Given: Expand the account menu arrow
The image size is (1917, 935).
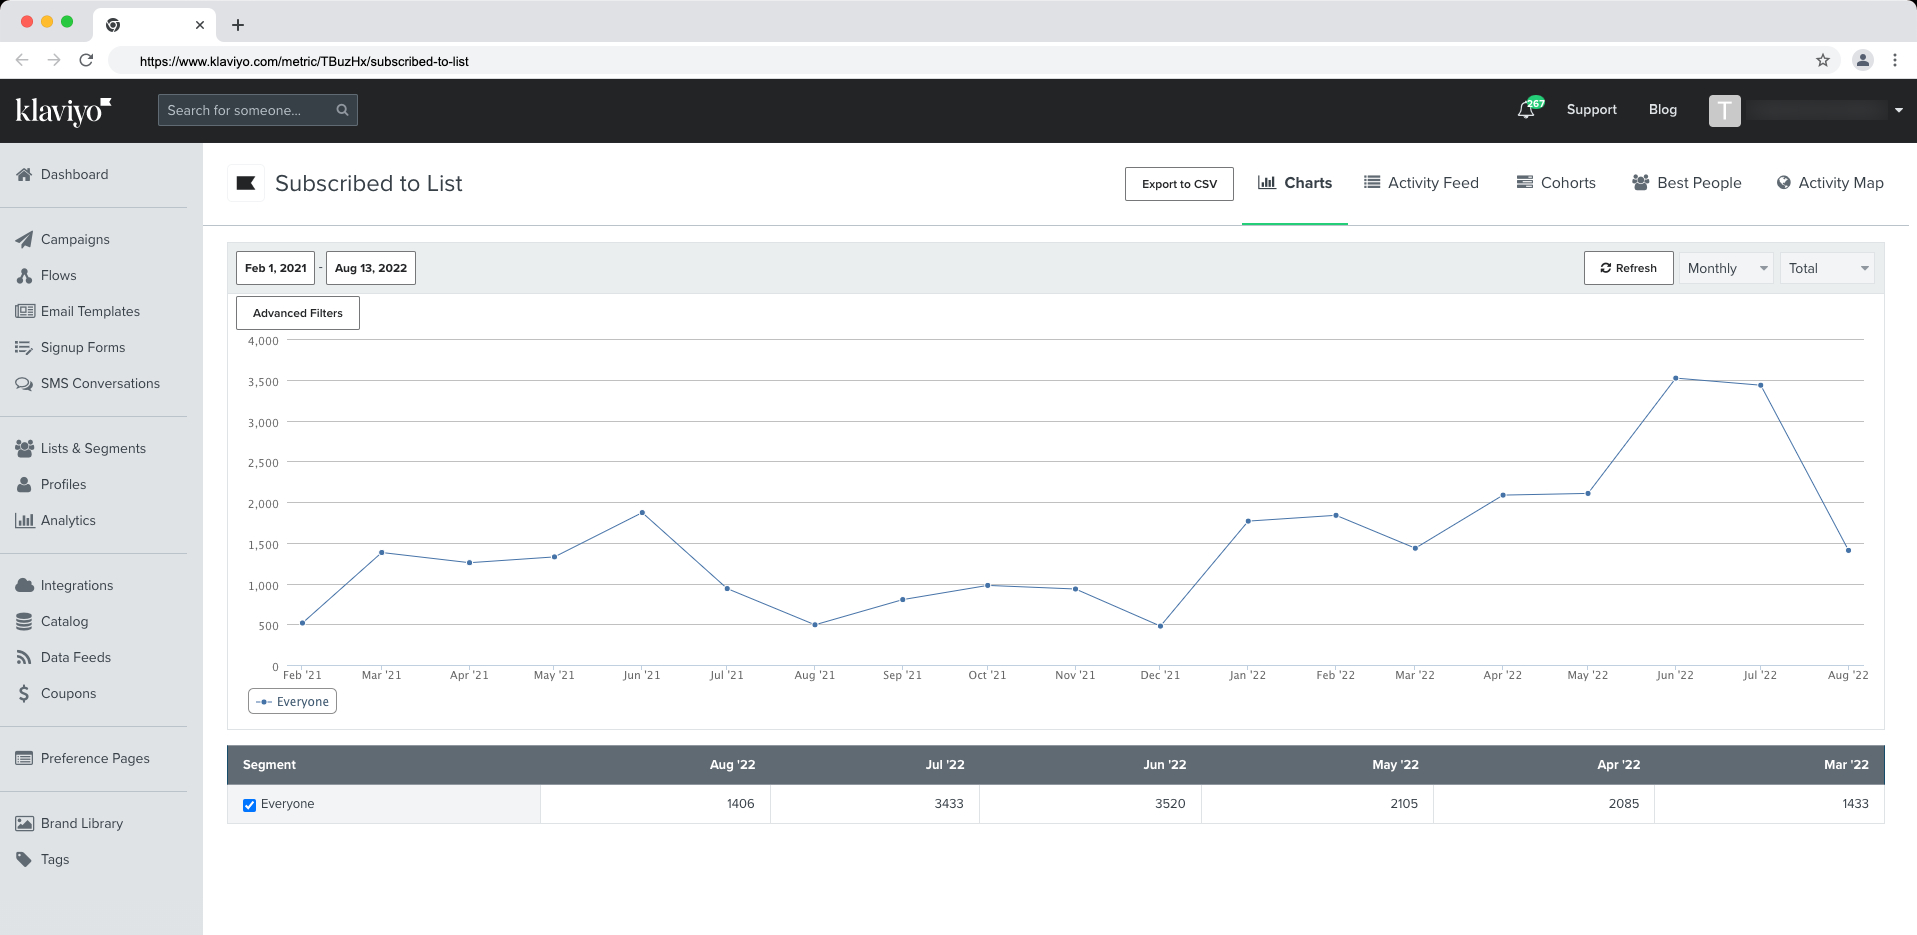Looking at the screenshot, I should 1898,110.
